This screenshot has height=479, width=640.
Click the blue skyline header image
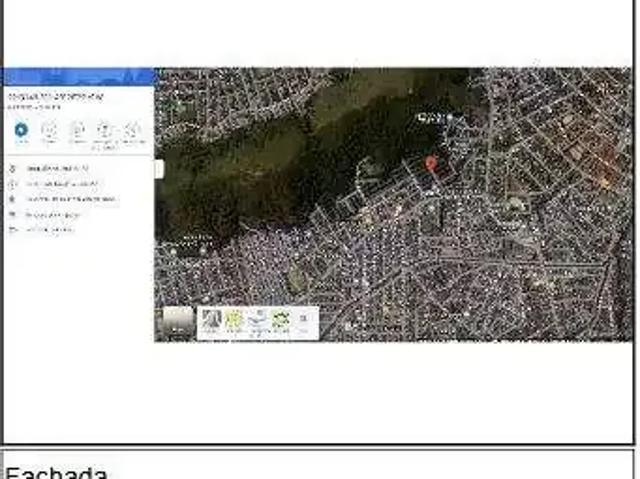point(78,77)
